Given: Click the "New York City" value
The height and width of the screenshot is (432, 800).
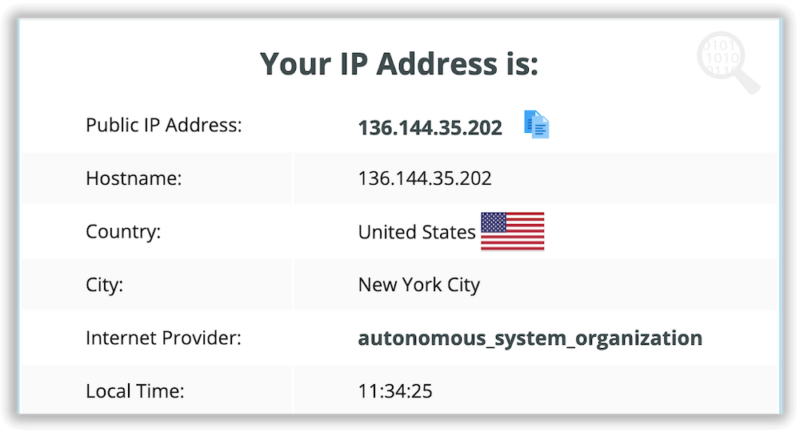Looking at the screenshot, I should click(419, 285).
